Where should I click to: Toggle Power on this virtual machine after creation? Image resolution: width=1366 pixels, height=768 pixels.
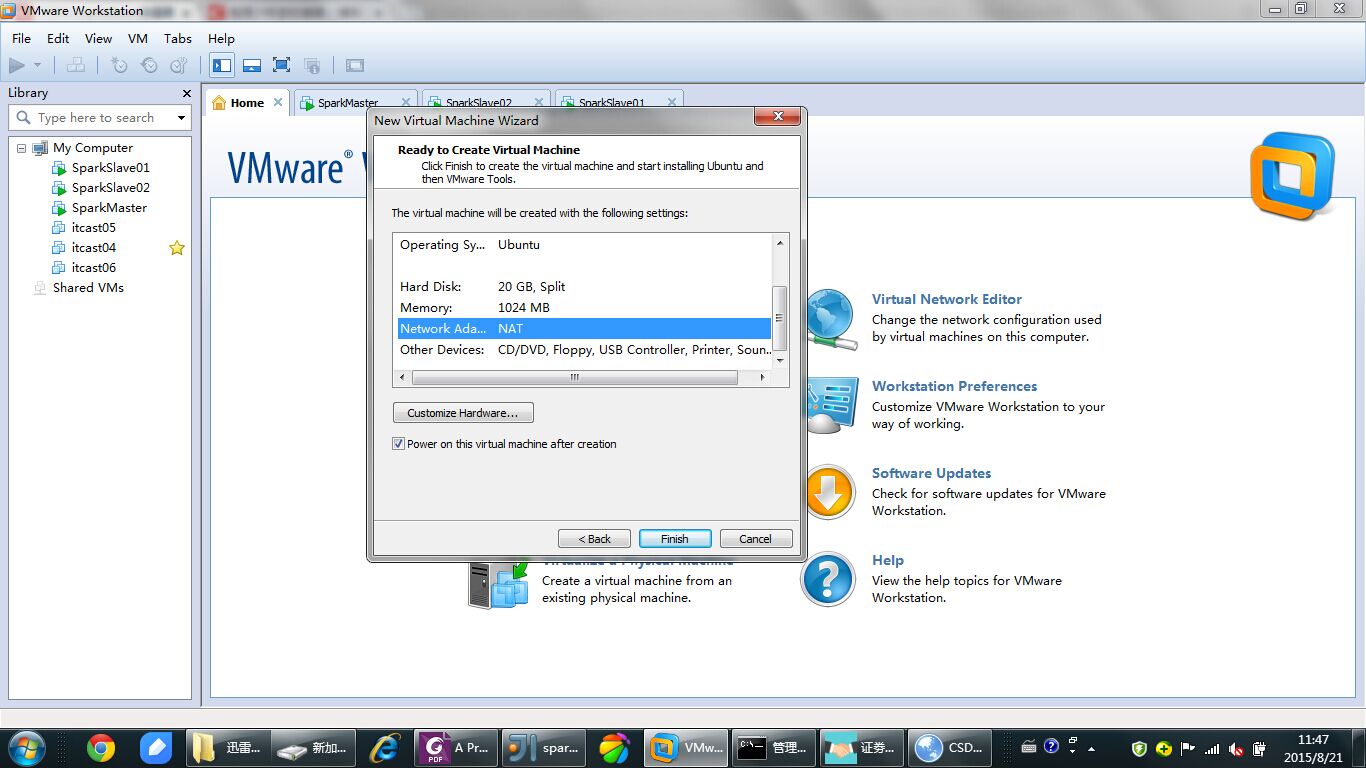399,444
